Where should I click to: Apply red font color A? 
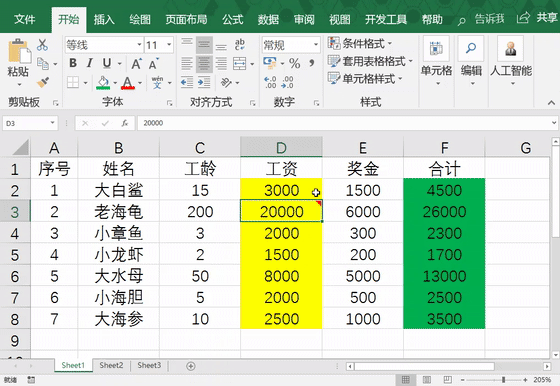pos(128,83)
